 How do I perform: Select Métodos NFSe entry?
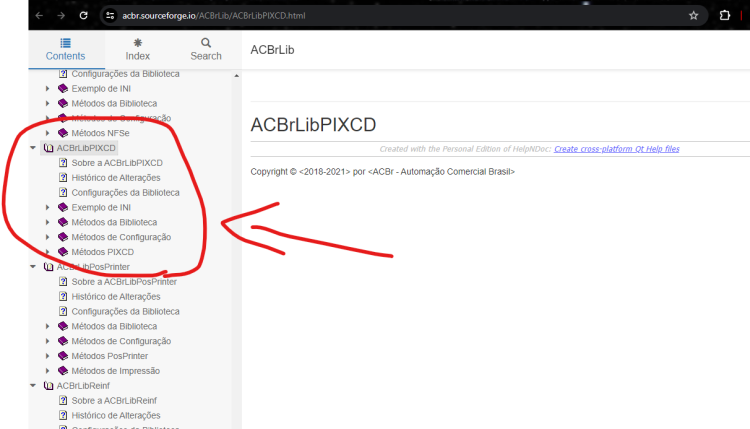(100, 133)
